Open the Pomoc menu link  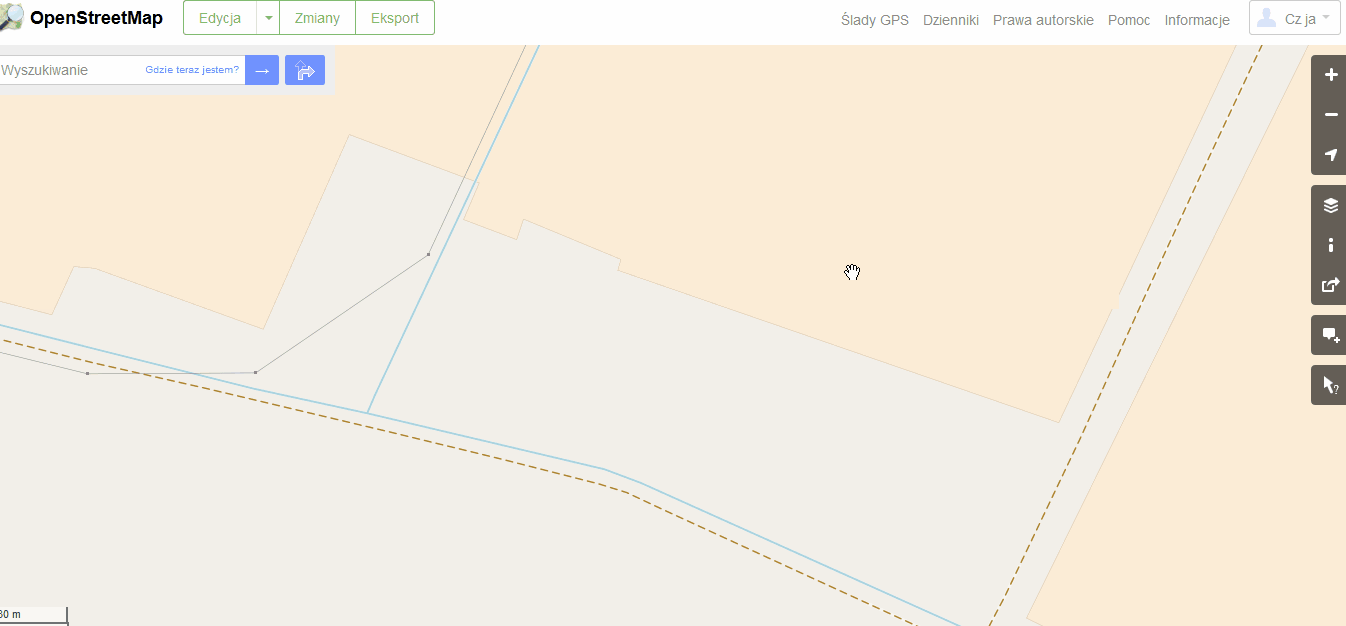pos(1129,19)
